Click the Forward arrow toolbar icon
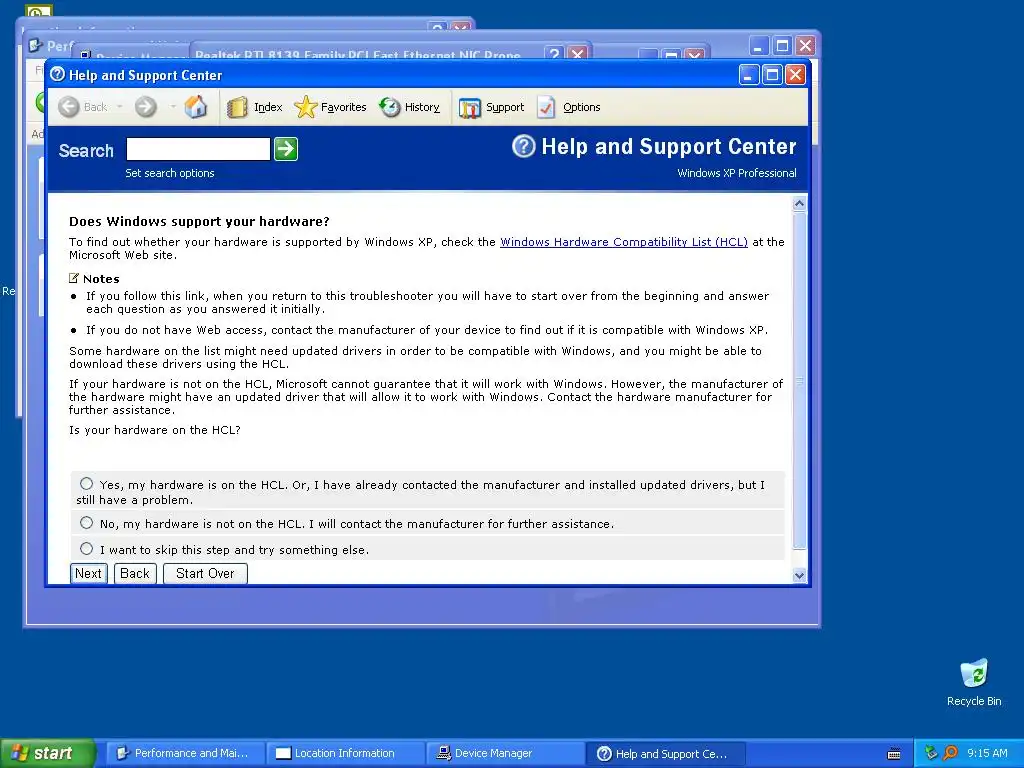This screenshot has width=1024, height=768. pos(146,106)
